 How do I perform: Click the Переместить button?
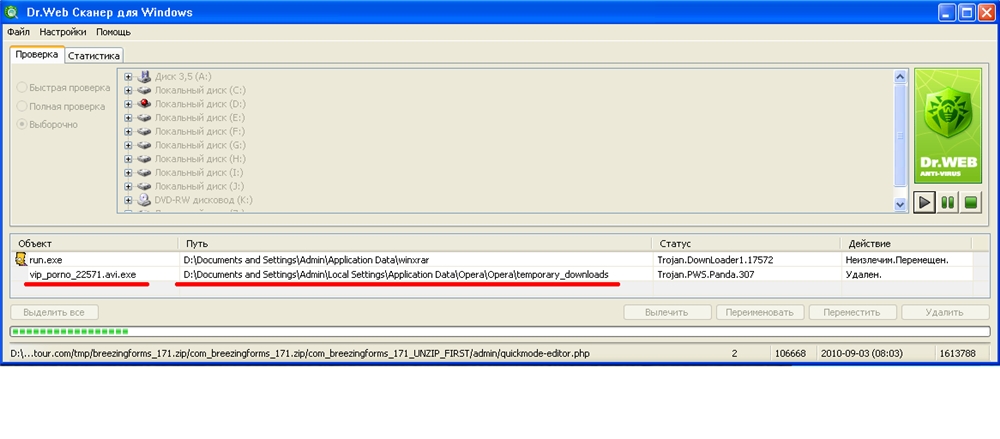853,313
